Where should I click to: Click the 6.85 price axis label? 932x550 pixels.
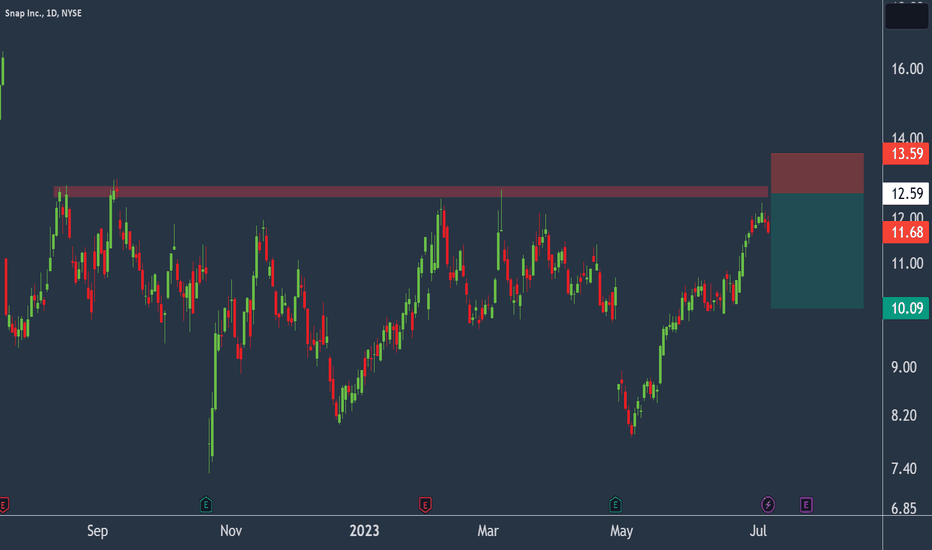pos(903,508)
